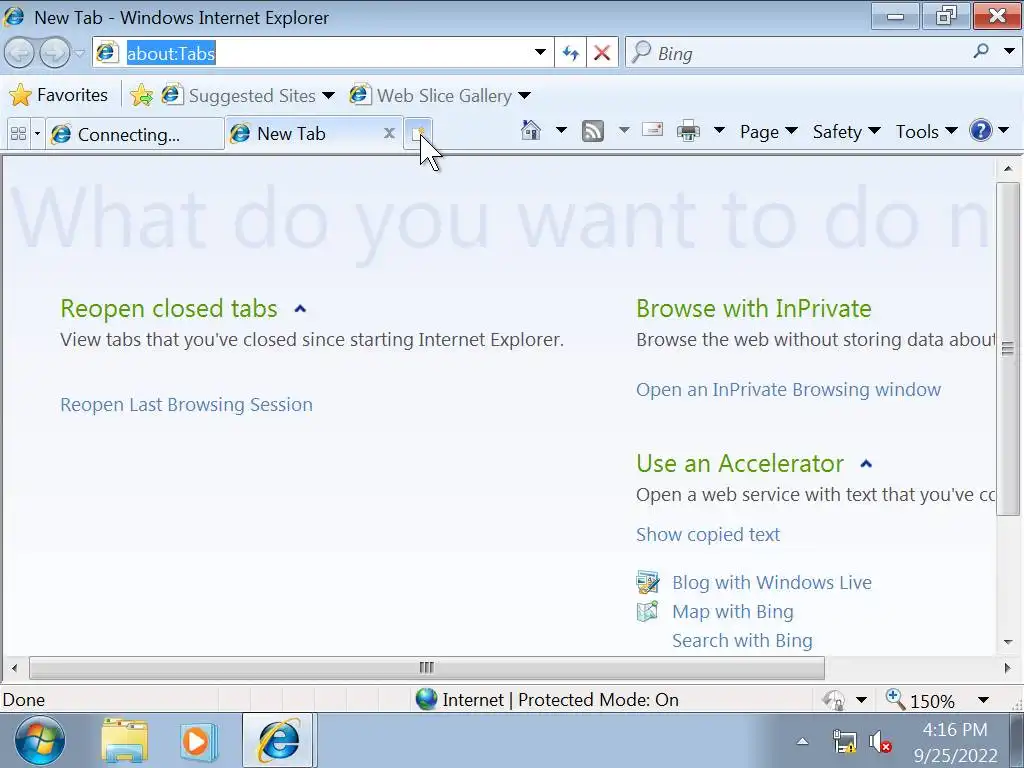
Task: Expand the Suggested Sites dropdown arrow
Action: click(328, 96)
